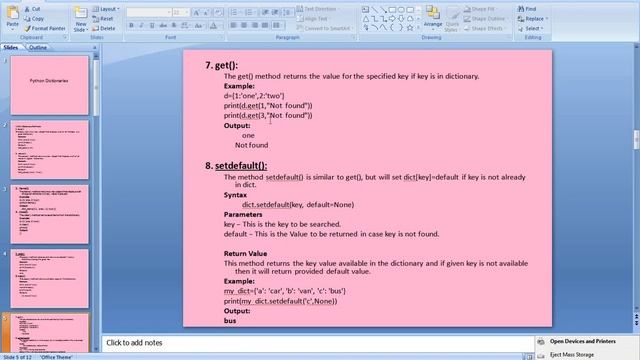Open Quick Styles gallery
The image size is (640, 360).
click(x=451, y=20)
